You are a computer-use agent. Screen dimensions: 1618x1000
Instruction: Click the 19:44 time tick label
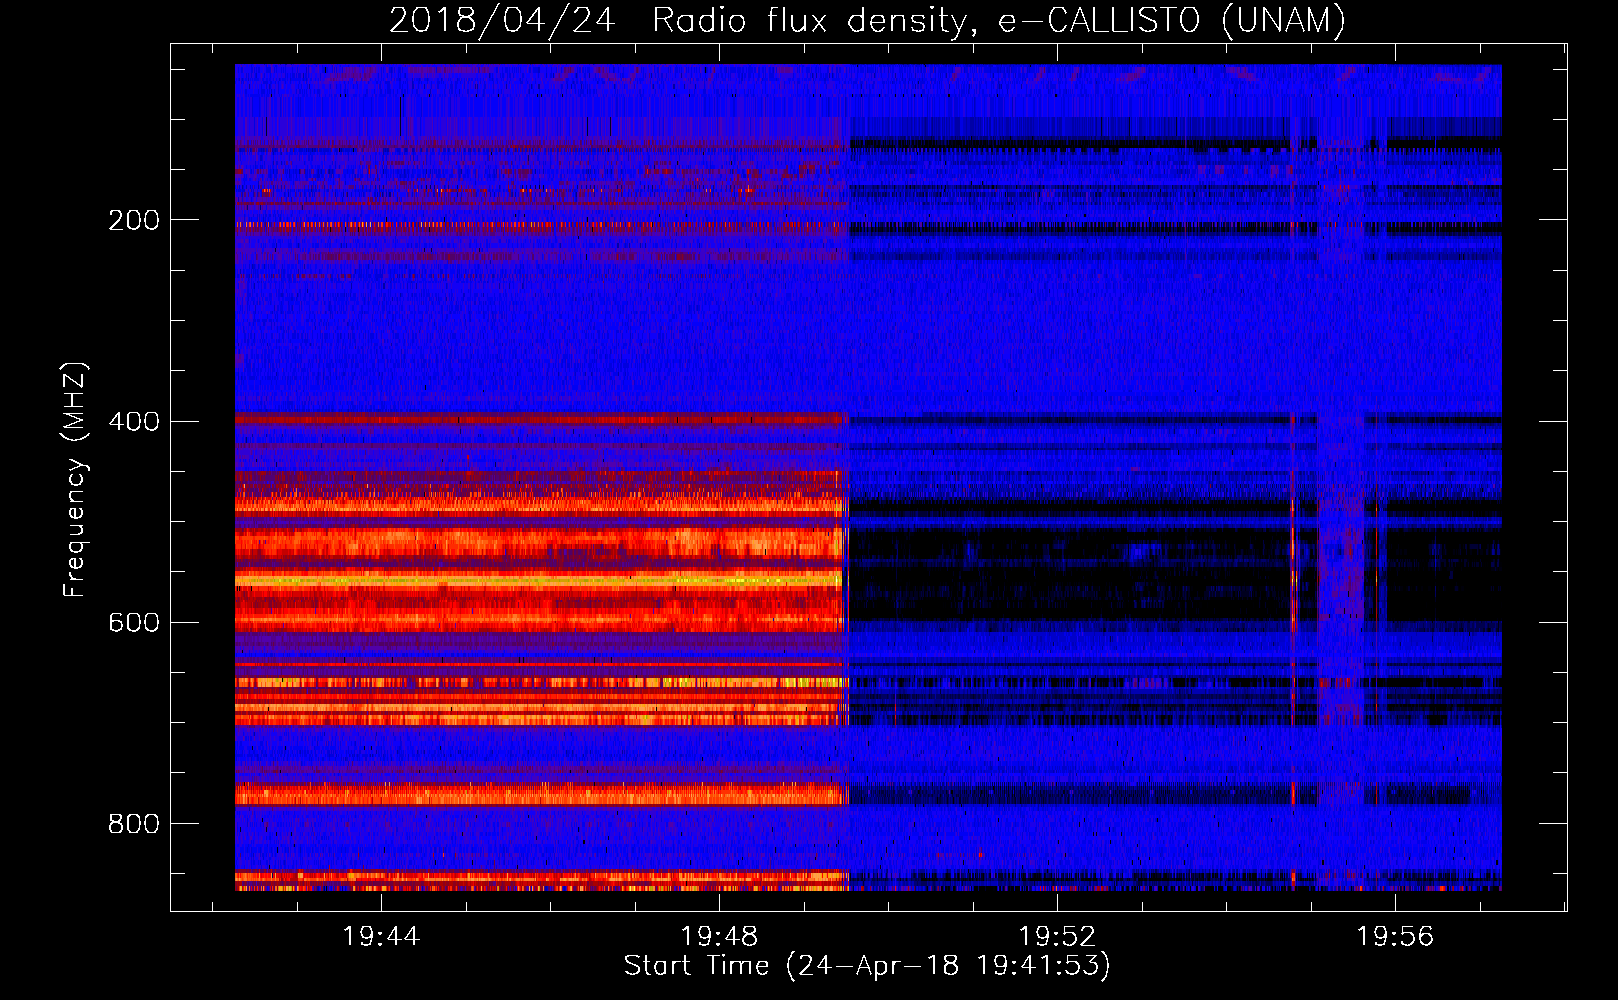tap(381, 937)
